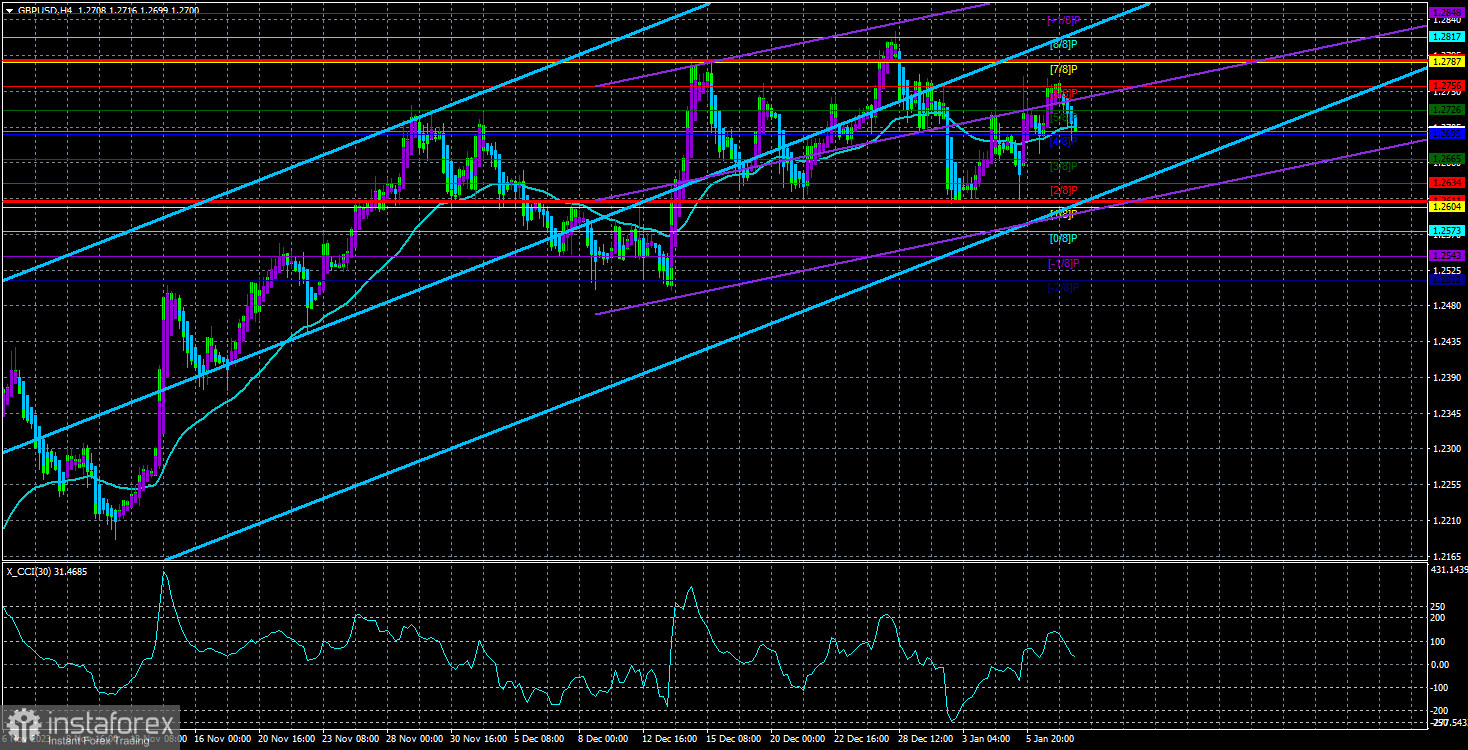
Task: Click the [8/8]P Murray level label
Action: (1063, 45)
